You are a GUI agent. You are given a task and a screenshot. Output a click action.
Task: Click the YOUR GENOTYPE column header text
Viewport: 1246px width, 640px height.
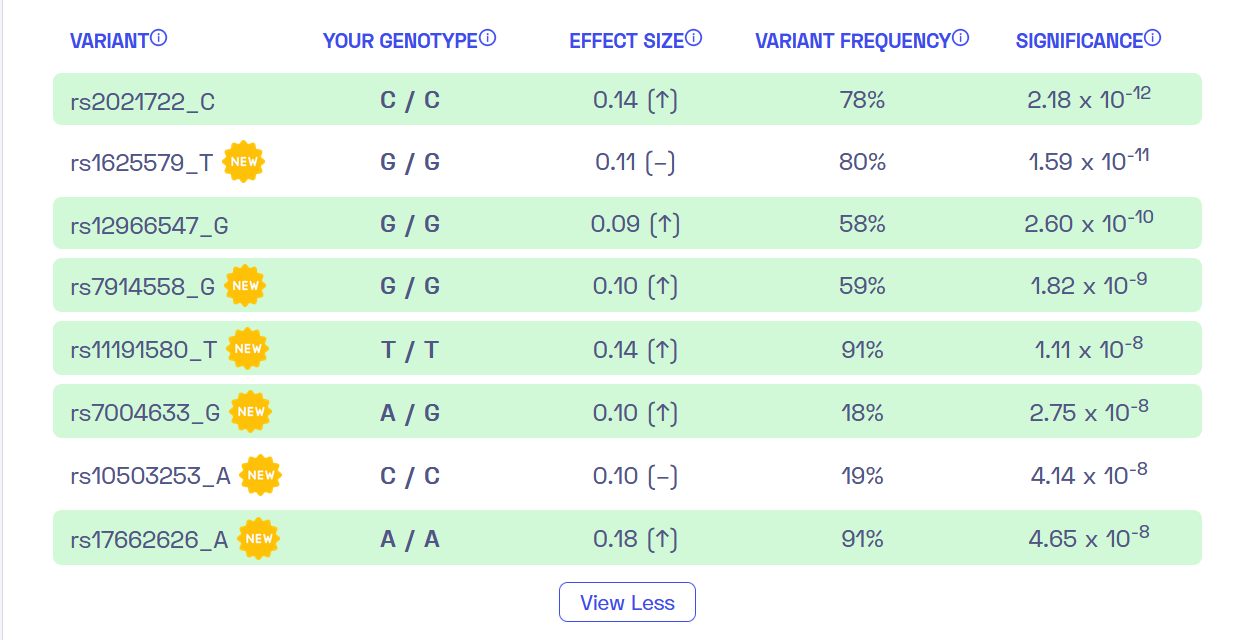[400, 41]
